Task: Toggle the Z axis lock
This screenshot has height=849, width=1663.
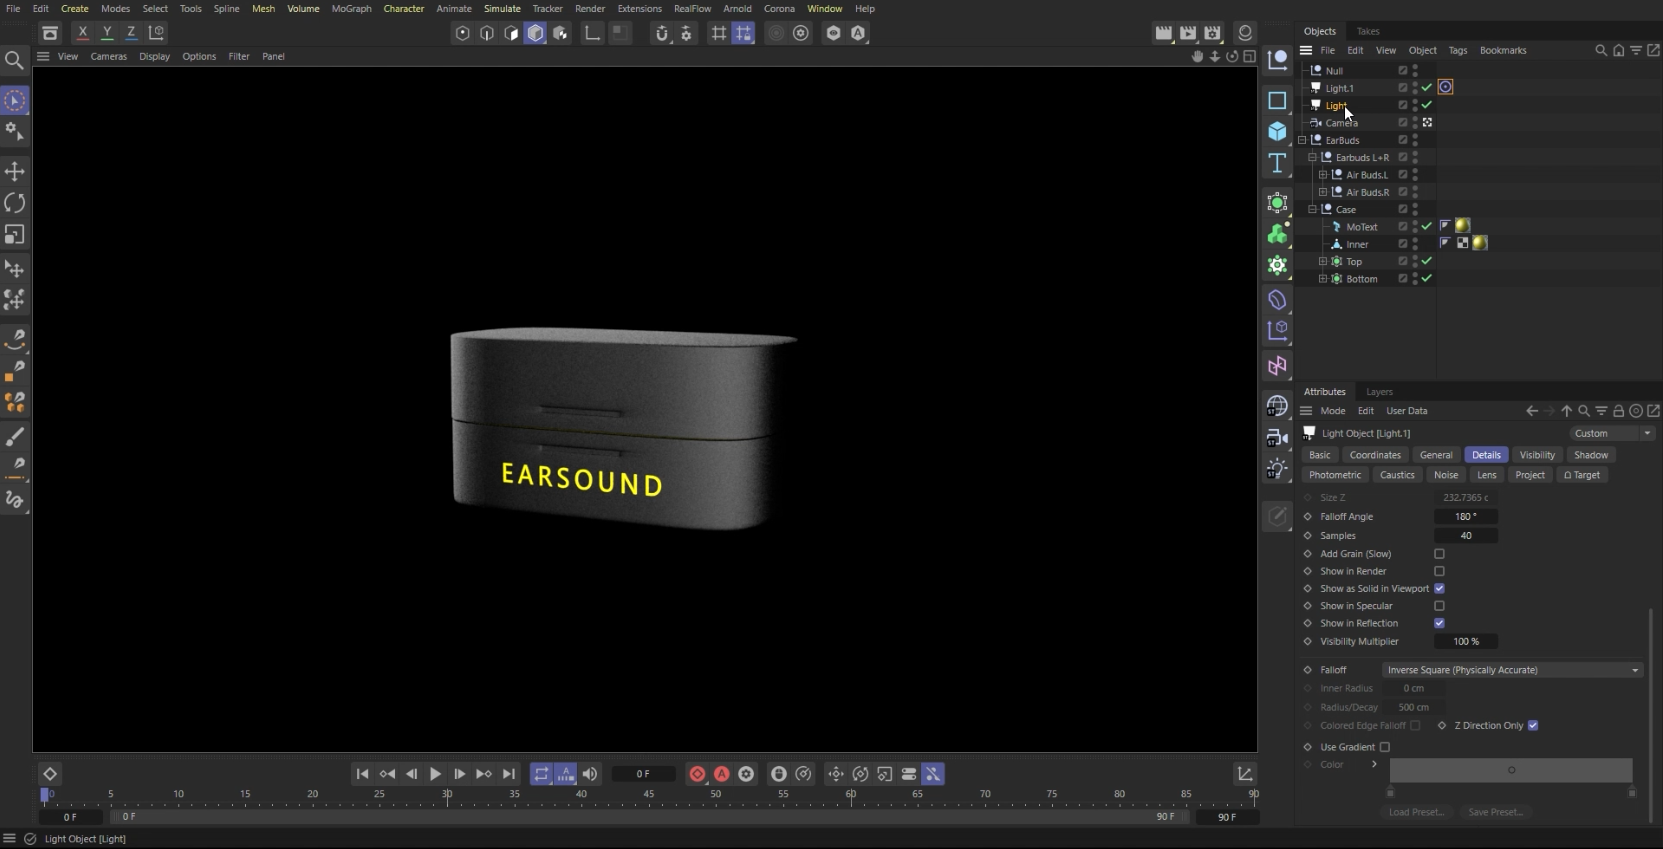Action: (131, 33)
